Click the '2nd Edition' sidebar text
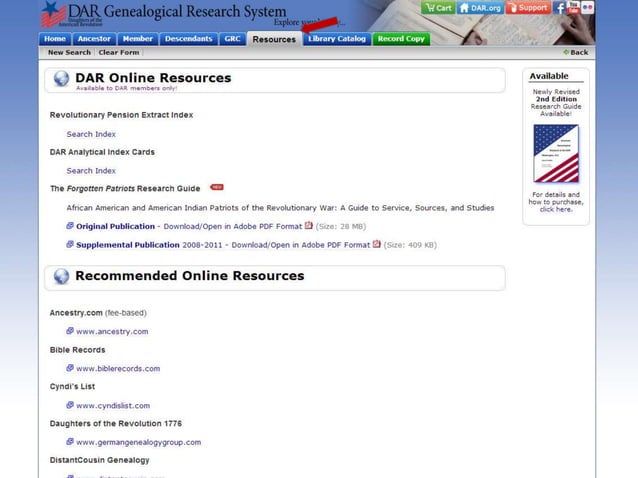The width and height of the screenshot is (638, 478). [556, 99]
